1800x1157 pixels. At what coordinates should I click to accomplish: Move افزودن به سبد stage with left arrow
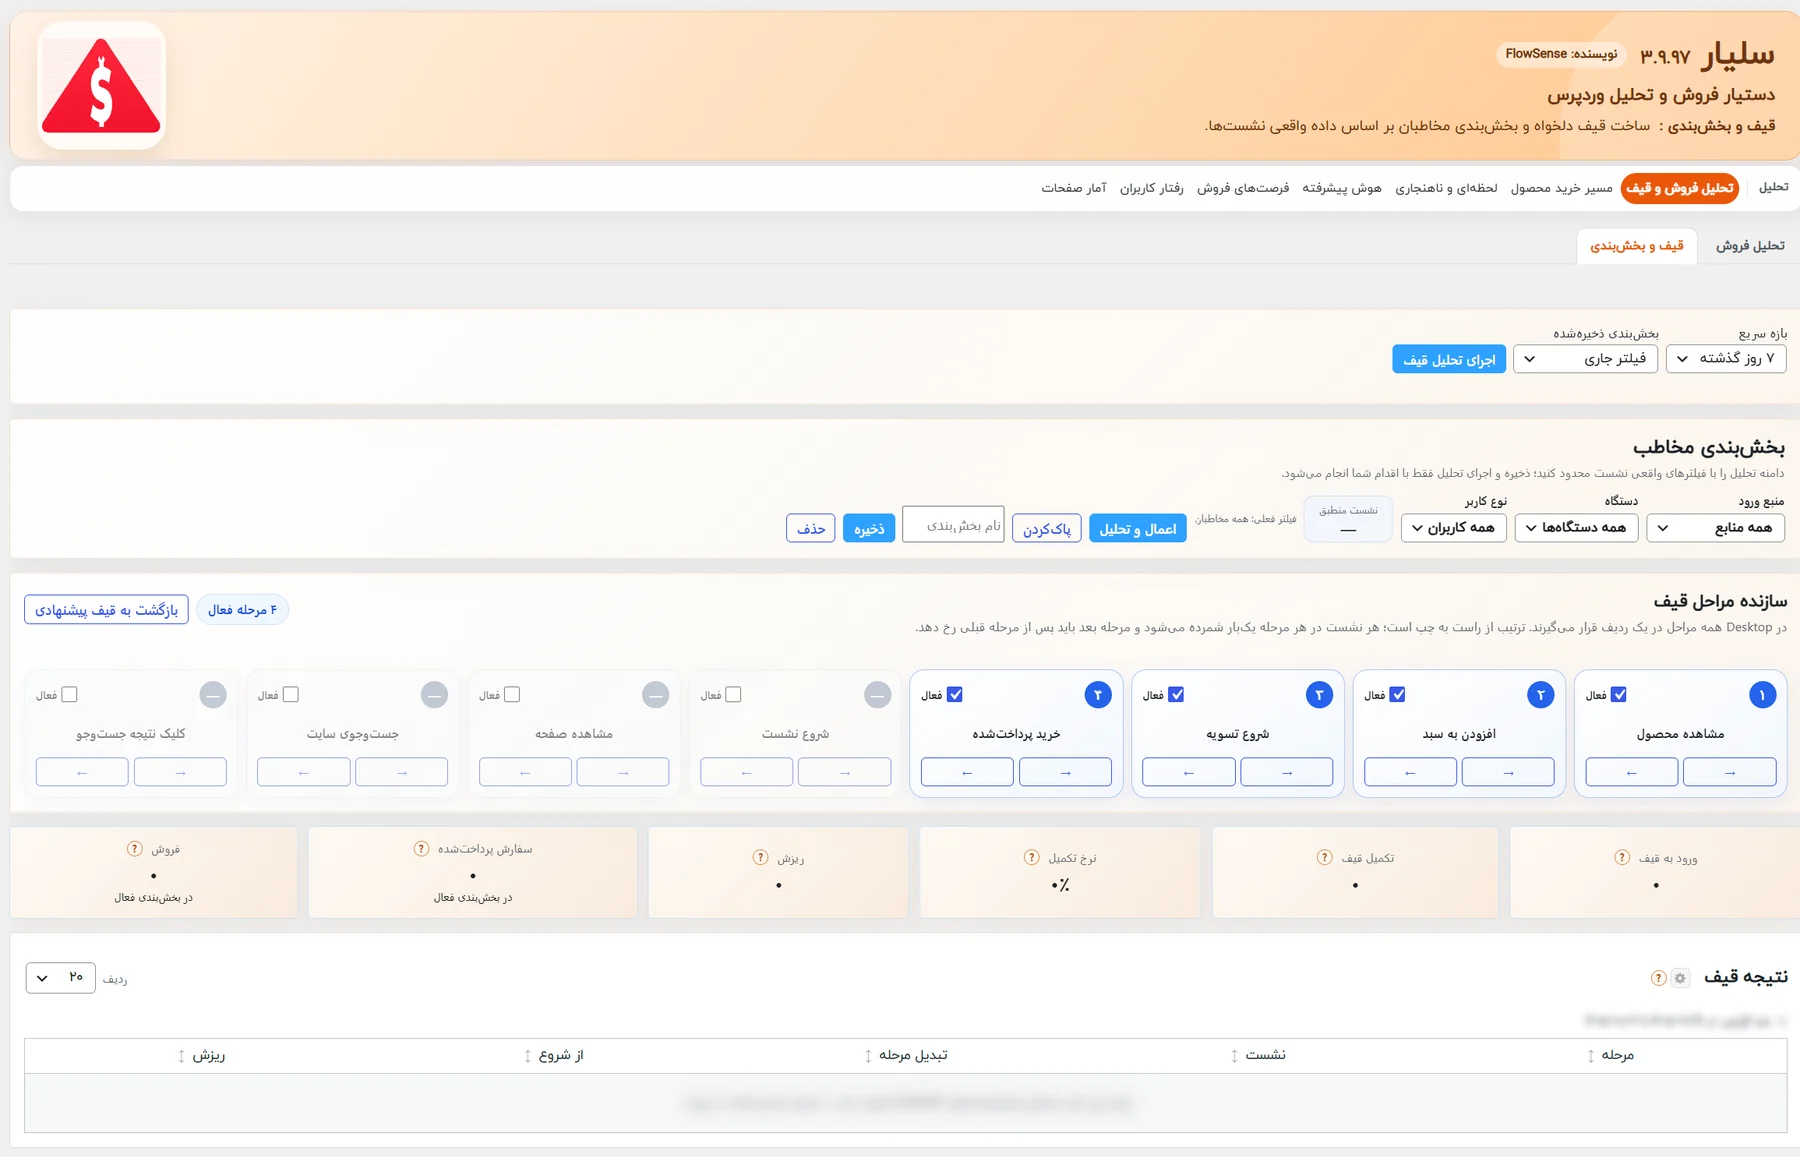[1410, 772]
